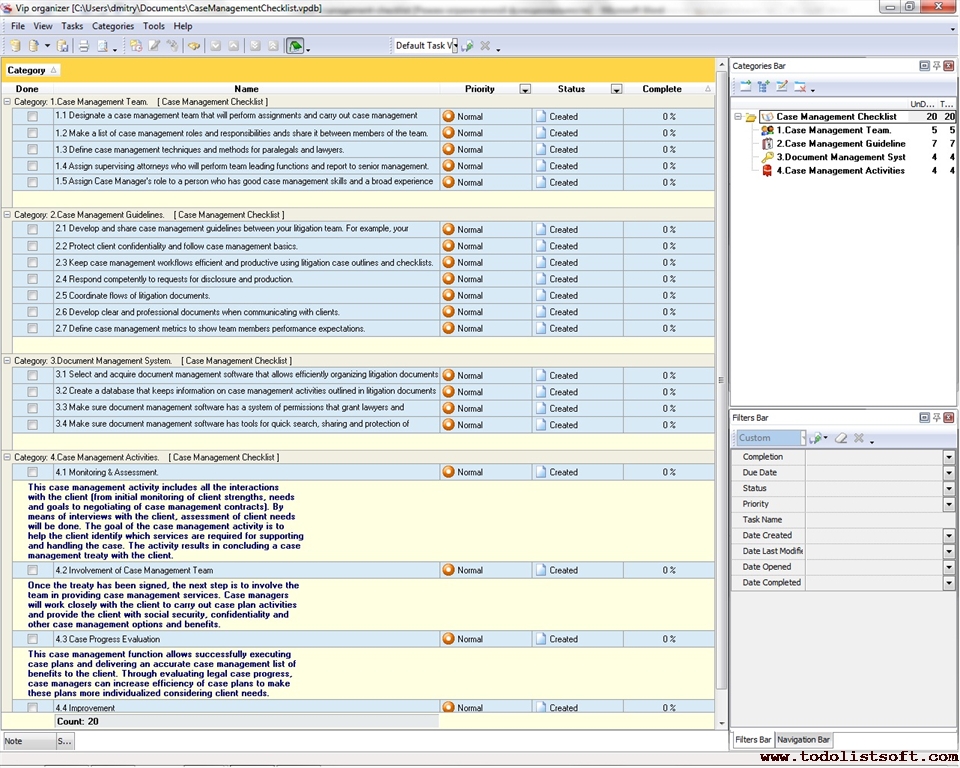Click the Complete percentage of task 1.3

coord(669,150)
